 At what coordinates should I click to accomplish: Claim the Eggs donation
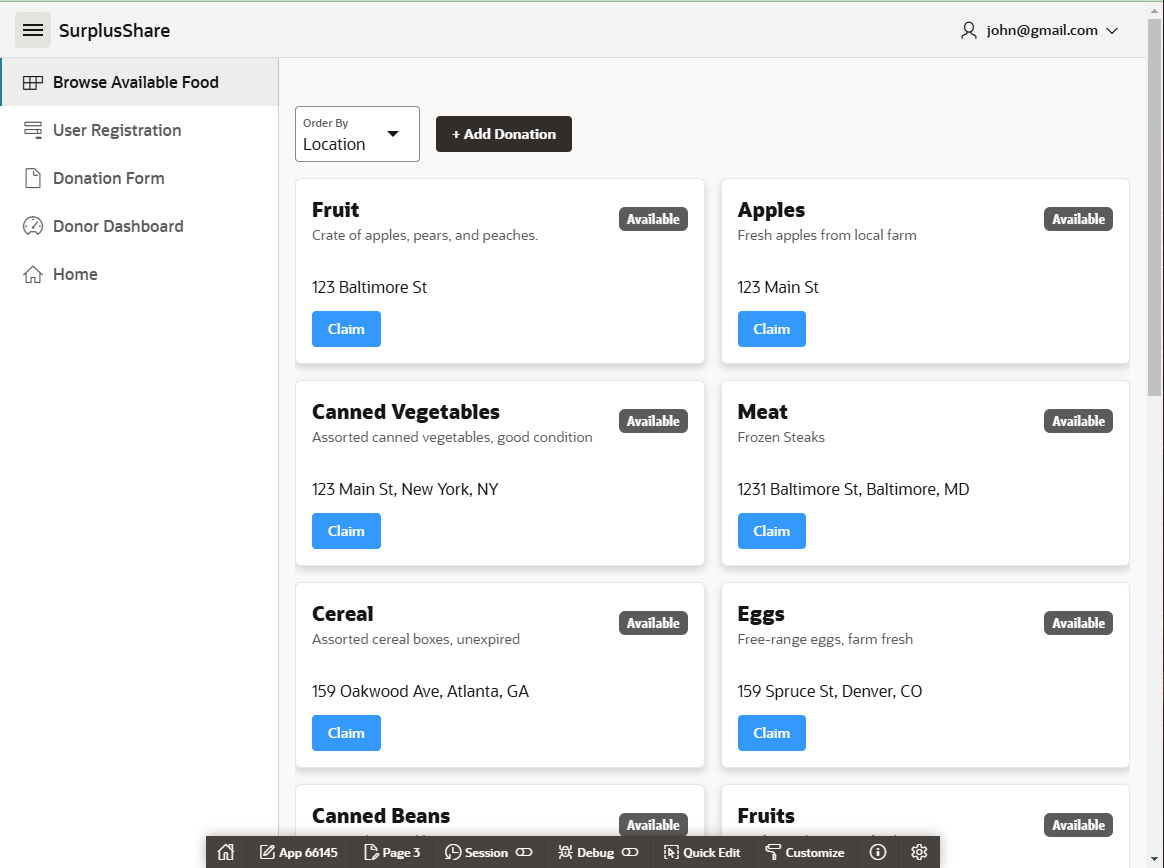tap(771, 733)
